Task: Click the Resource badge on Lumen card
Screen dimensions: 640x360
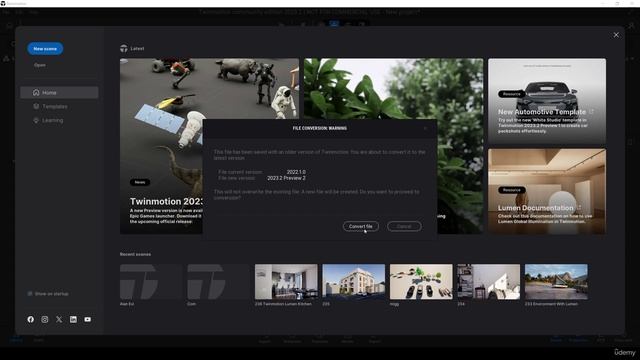Action: 511,190
